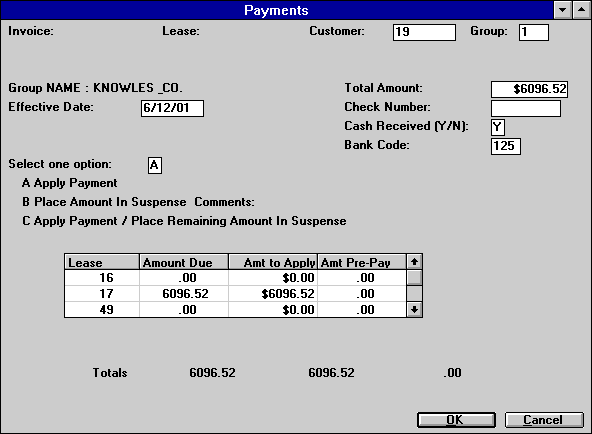Image resolution: width=592 pixels, height=434 pixels.
Task: Select Amt to Apply cell for lease 17
Action: coord(273,294)
